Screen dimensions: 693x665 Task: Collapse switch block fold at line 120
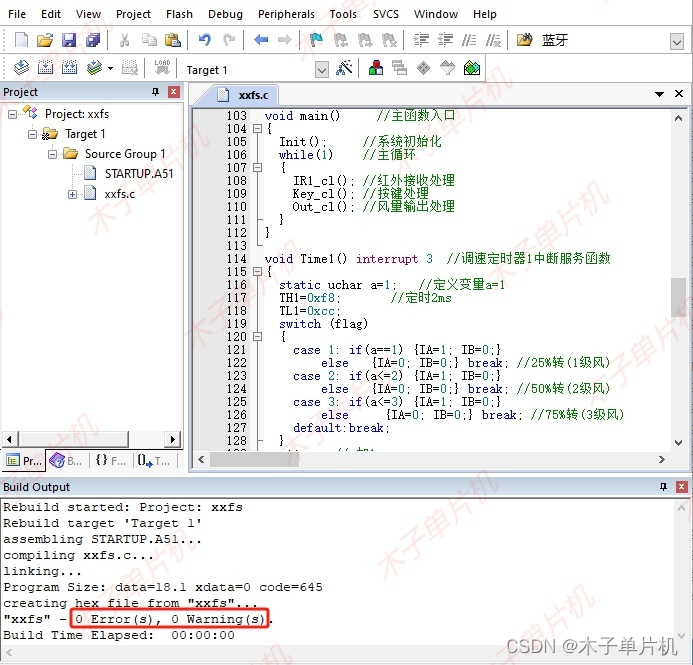point(257,337)
